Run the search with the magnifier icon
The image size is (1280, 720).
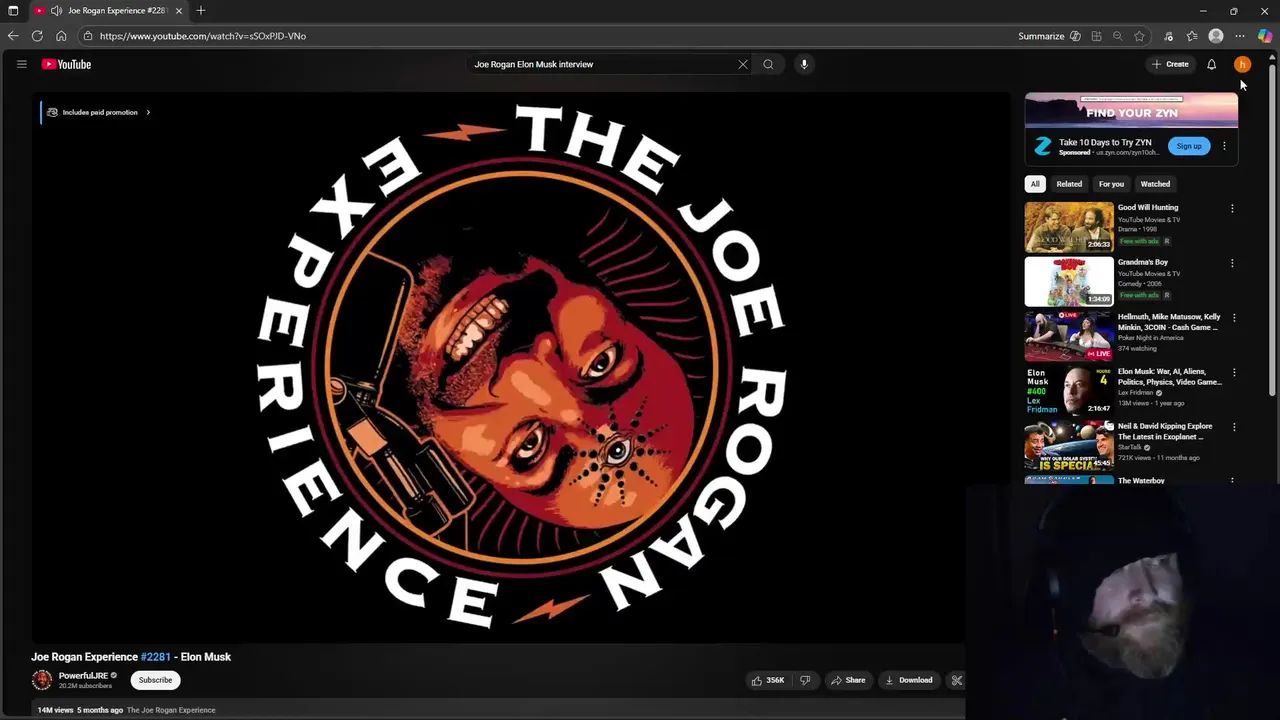click(768, 64)
